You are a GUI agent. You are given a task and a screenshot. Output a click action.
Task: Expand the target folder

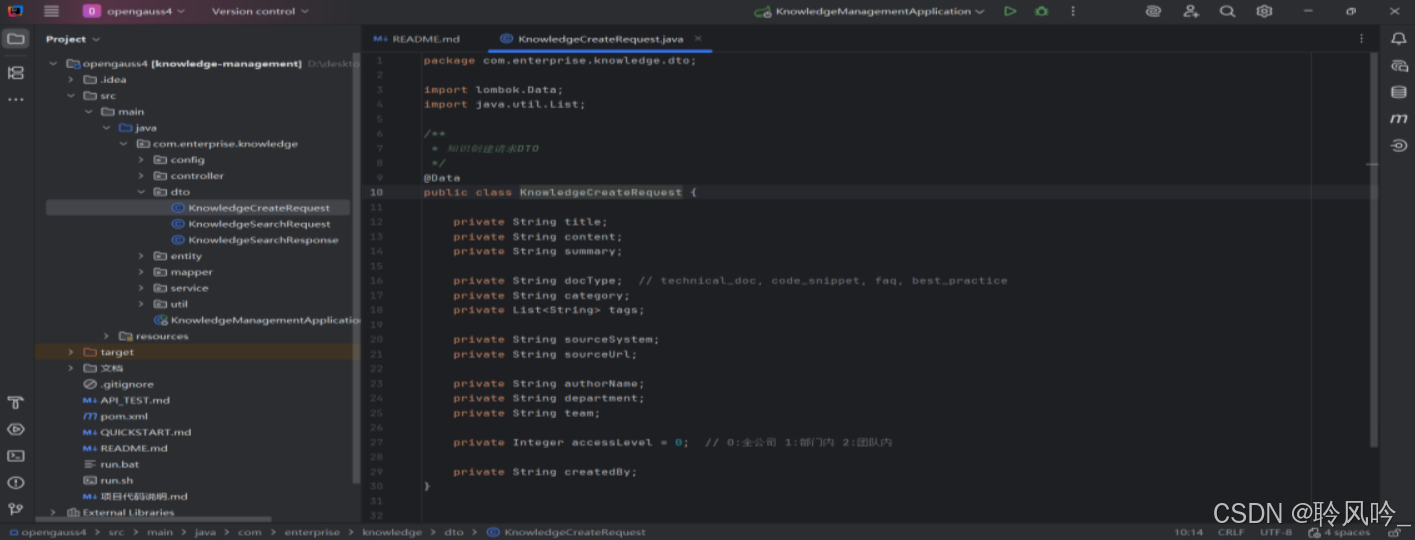tap(72, 352)
